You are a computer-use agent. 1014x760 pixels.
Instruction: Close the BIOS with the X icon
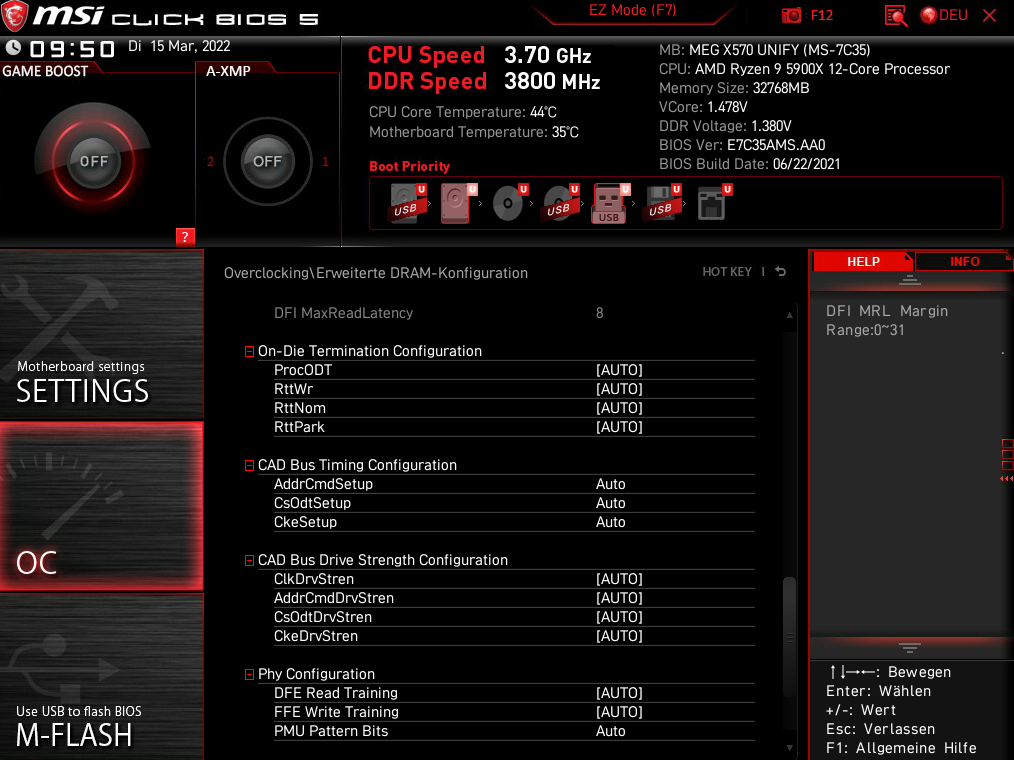click(x=989, y=16)
